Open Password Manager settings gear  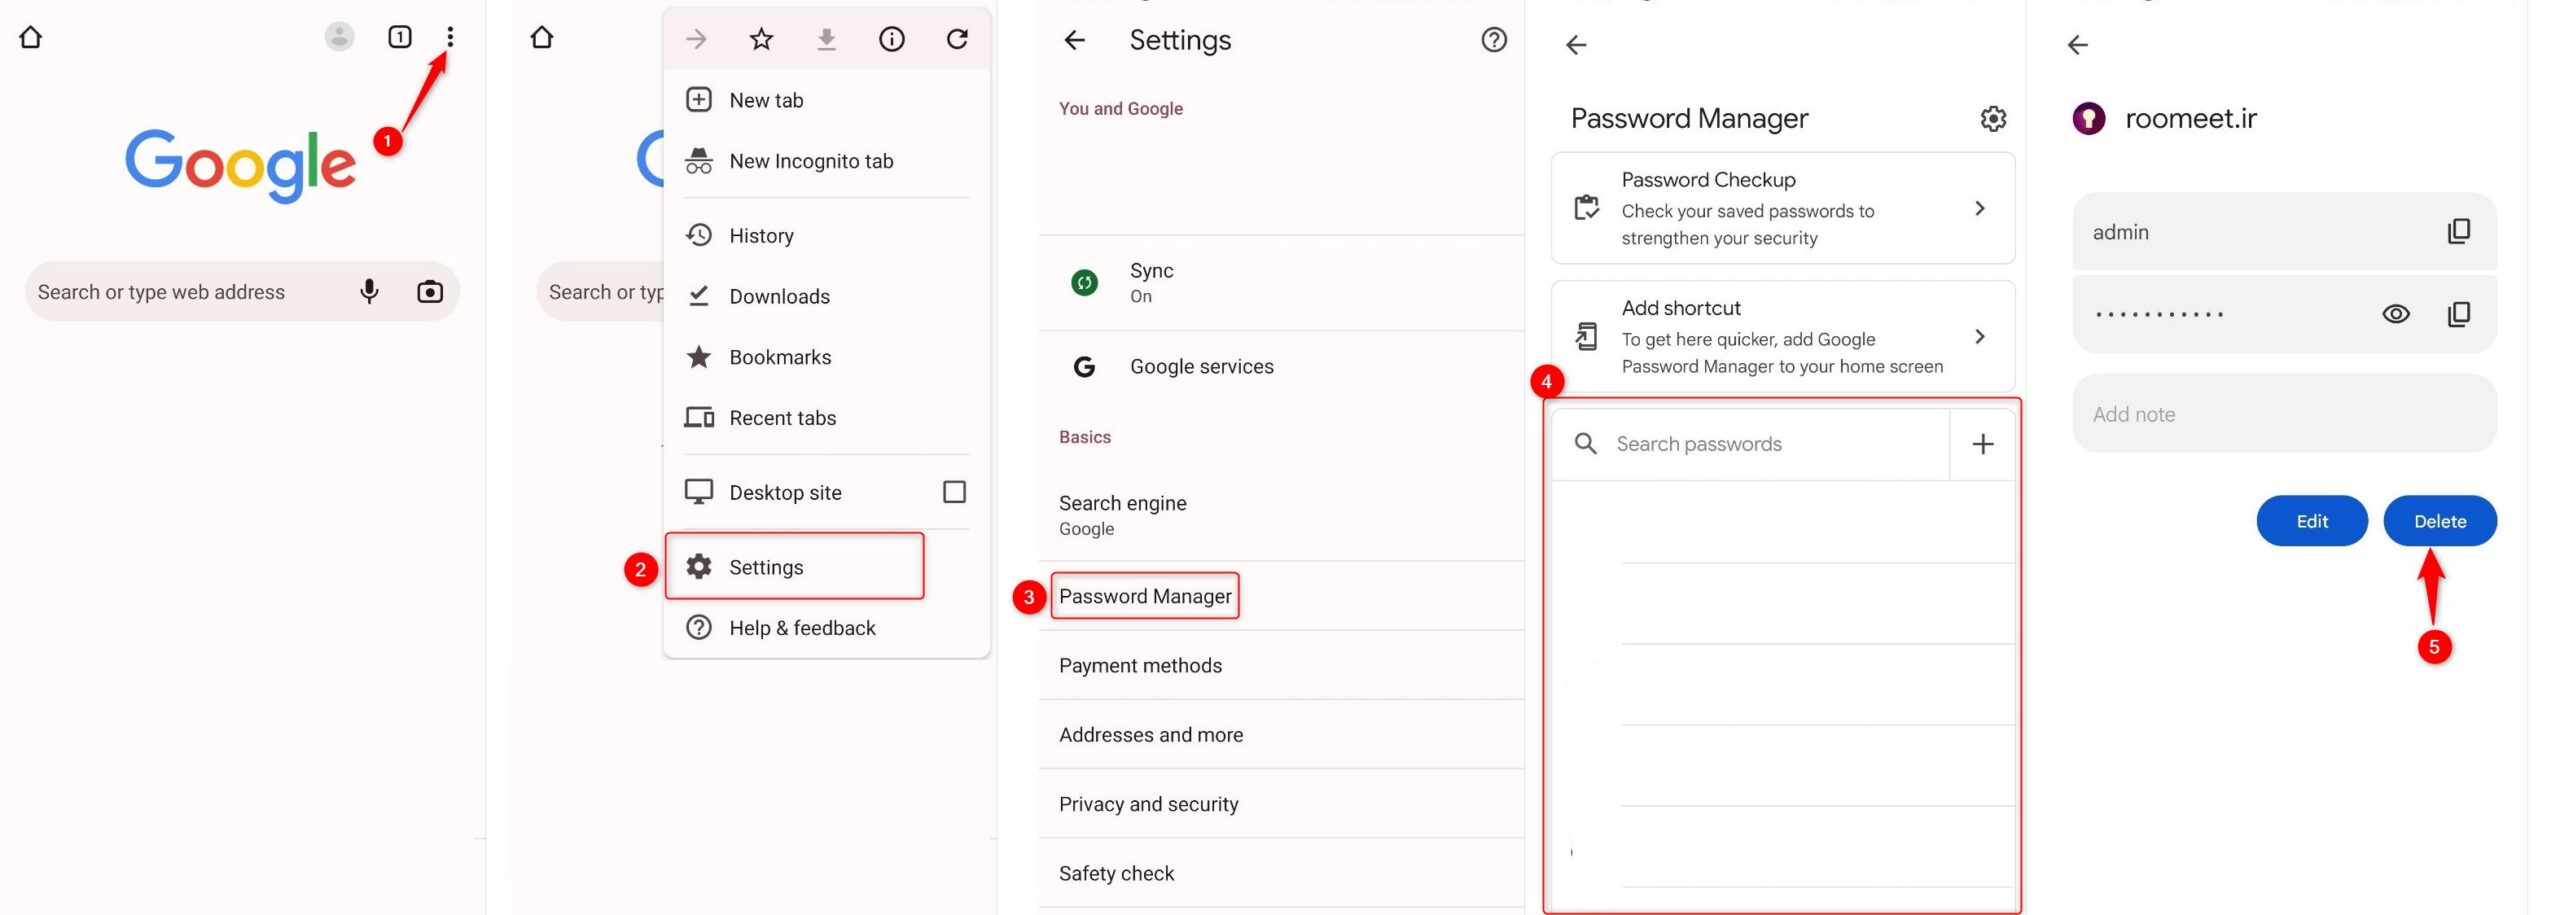click(1993, 119)
